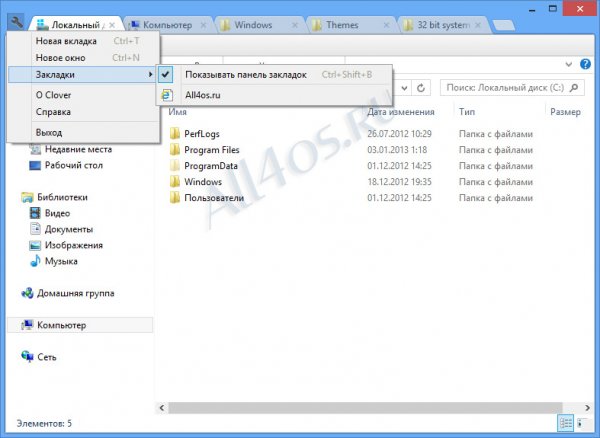Close the 32 bit system tab
The image size is (600, 438).
478,25
